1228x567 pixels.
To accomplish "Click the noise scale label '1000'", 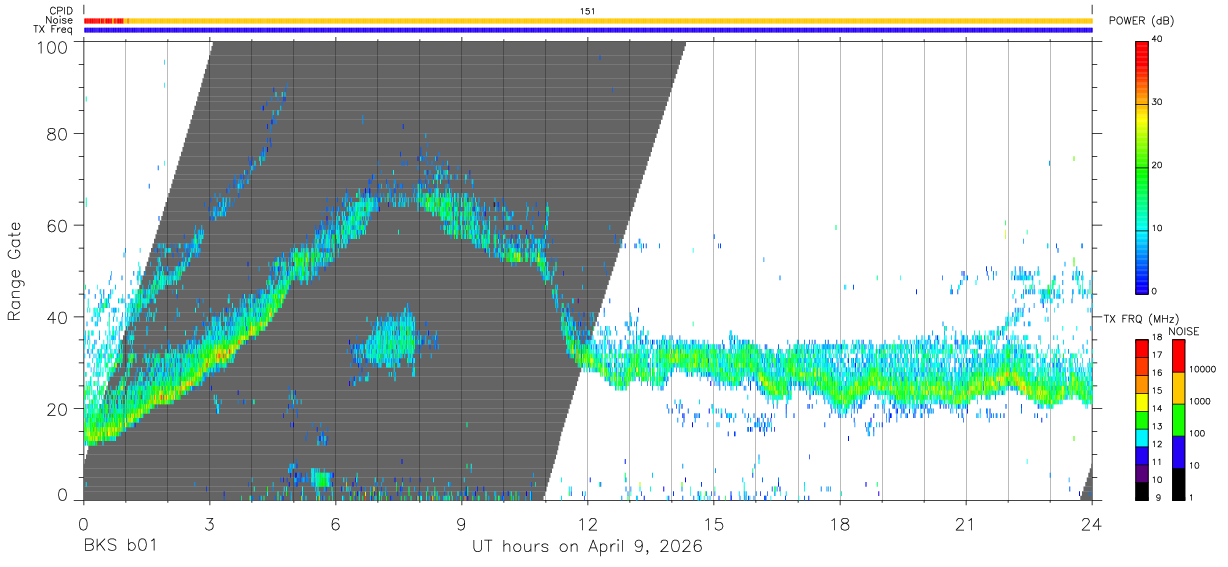I will (x=1199, y=402).
